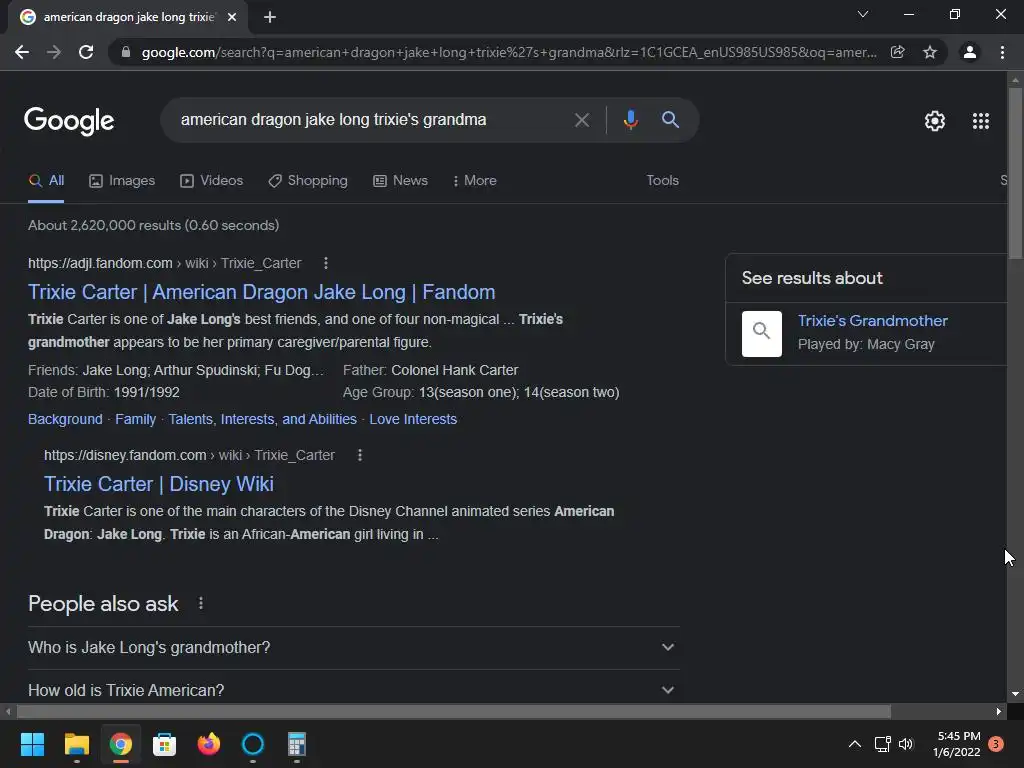Submit the search with the magnifier
The width and height of the screenshot is (1024, 768).
point(670,120)
